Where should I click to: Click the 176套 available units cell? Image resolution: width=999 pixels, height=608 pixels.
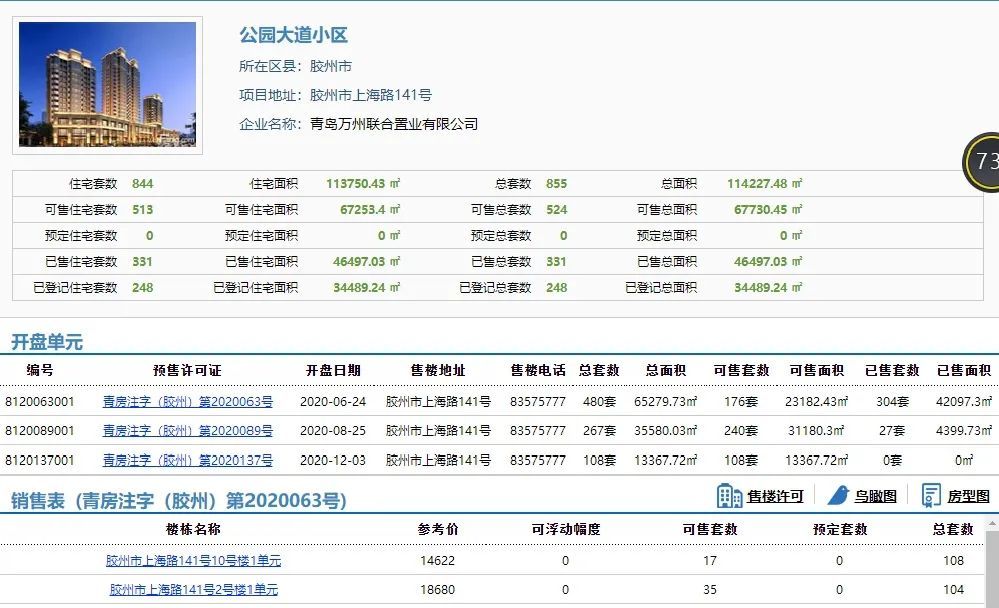click(741, 402)
